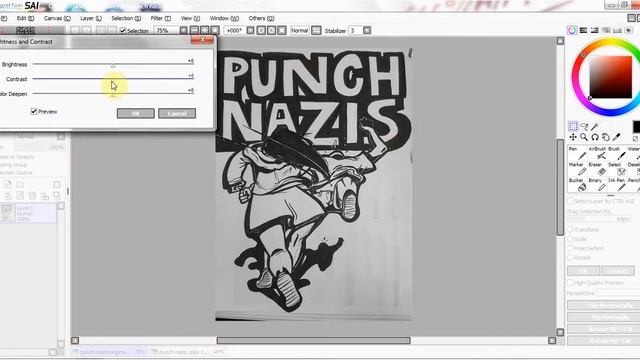Click the Contrast slider track

click(113, 78)
